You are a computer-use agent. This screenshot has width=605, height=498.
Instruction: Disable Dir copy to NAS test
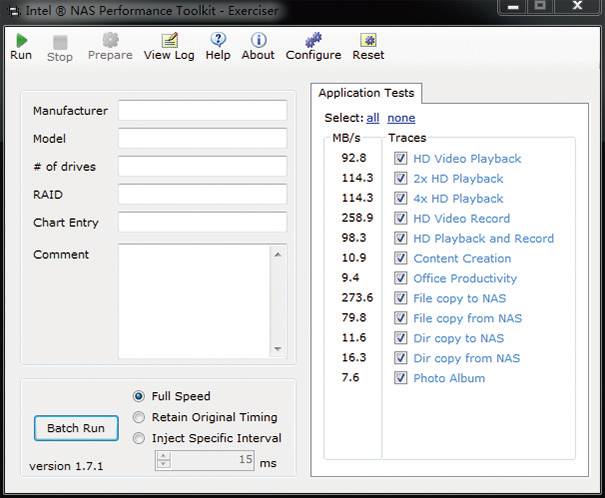click(x=400, y=338)
